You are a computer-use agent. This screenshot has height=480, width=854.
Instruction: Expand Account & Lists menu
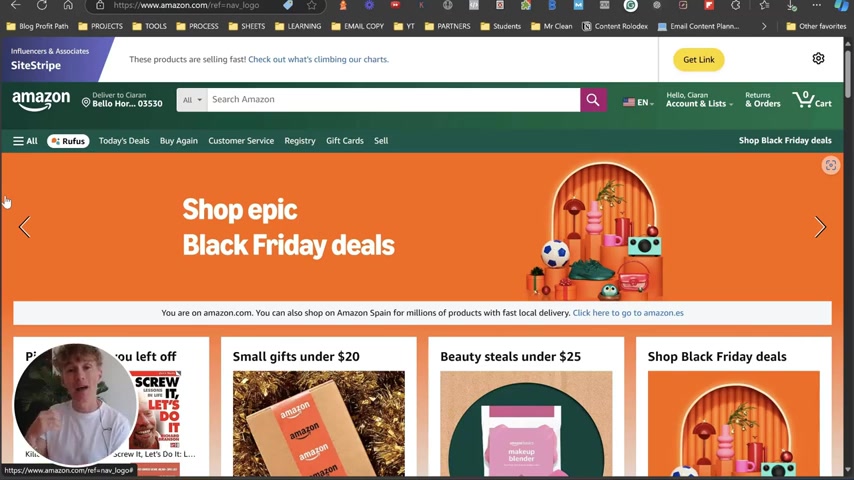[699, 100]
